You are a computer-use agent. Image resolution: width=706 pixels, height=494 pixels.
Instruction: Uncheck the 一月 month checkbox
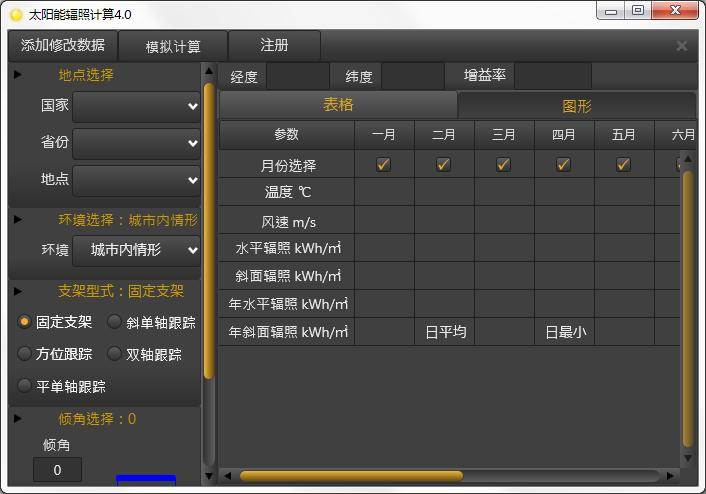[383, 164]
